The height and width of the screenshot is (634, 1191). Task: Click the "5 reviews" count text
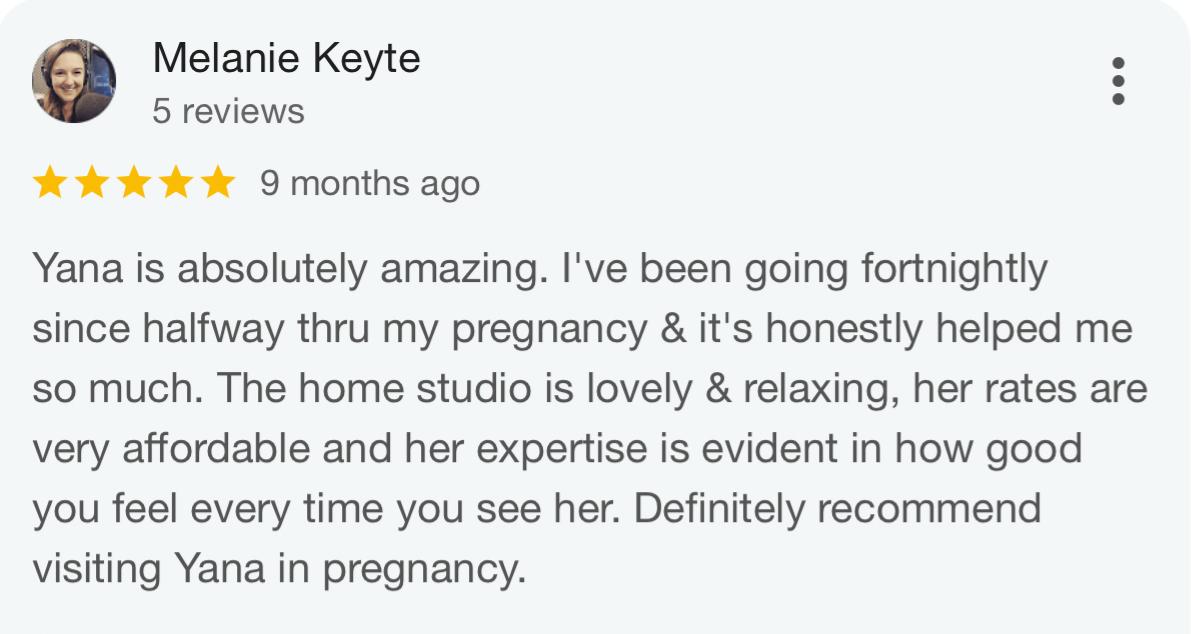[x=228, y=111]
